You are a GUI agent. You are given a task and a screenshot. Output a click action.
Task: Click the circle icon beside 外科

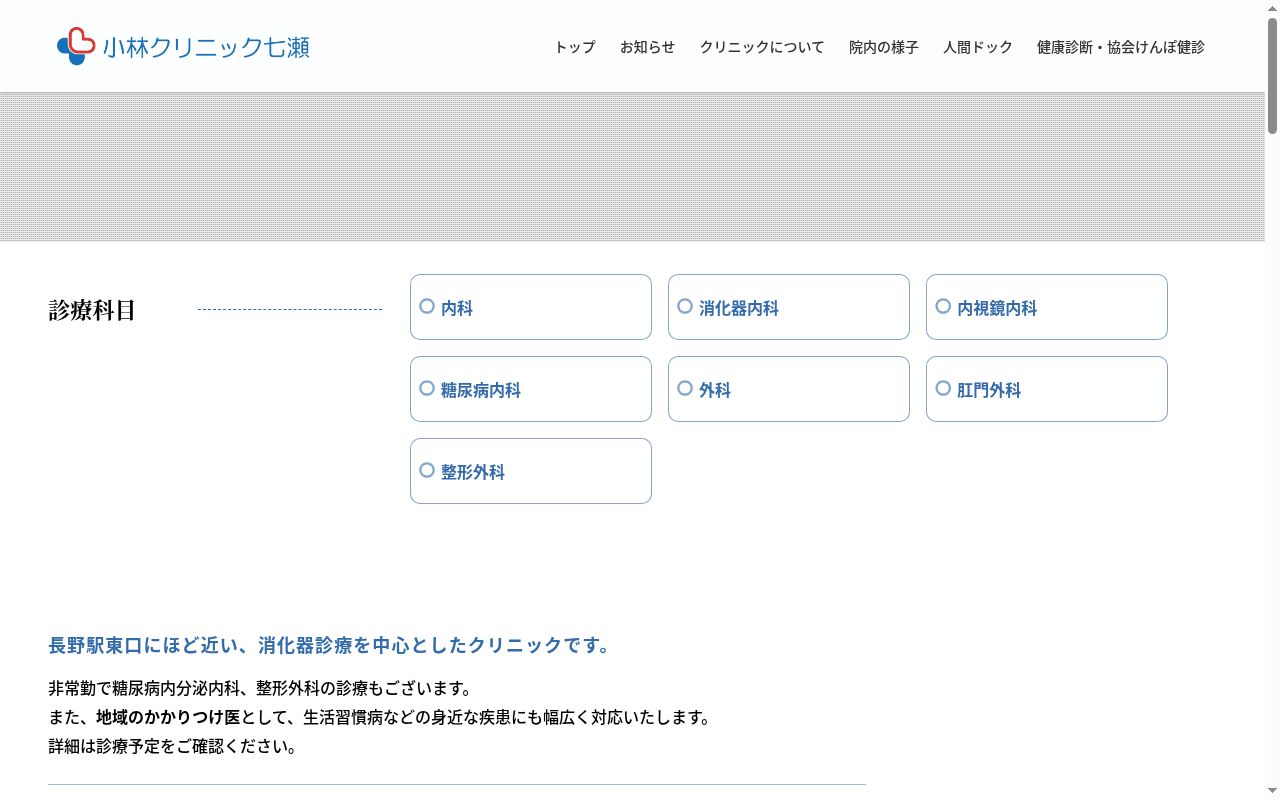point(685,388)
